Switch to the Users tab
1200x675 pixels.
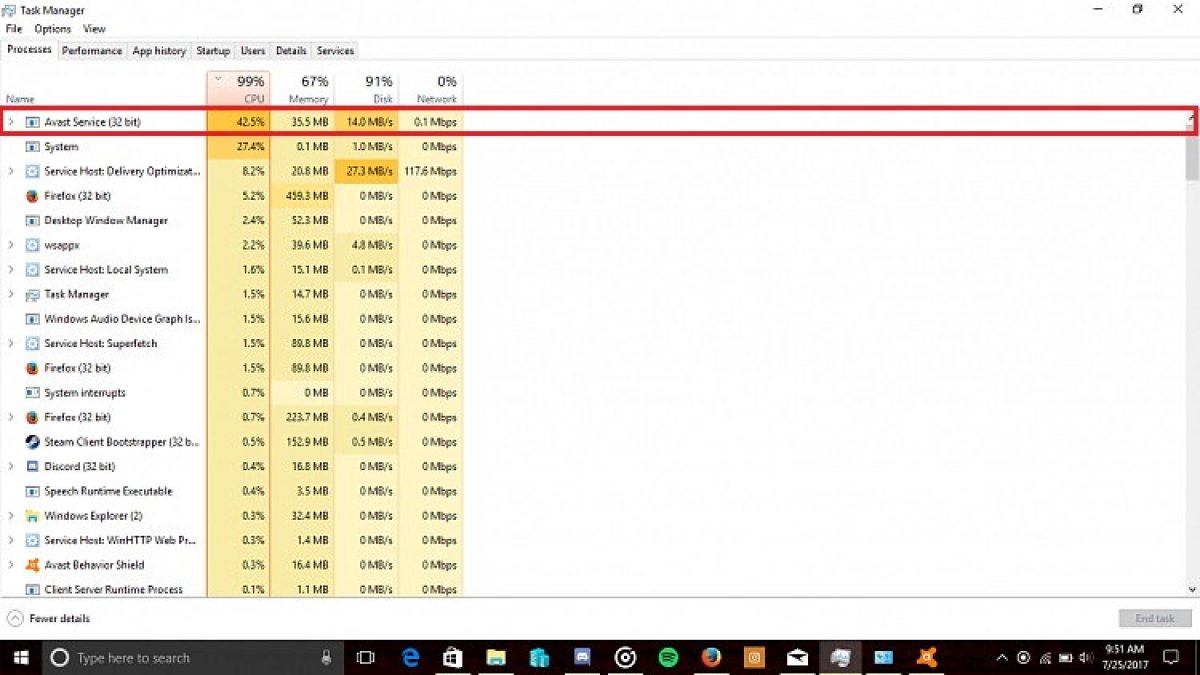pyautogui.click(x=253, y=51)
